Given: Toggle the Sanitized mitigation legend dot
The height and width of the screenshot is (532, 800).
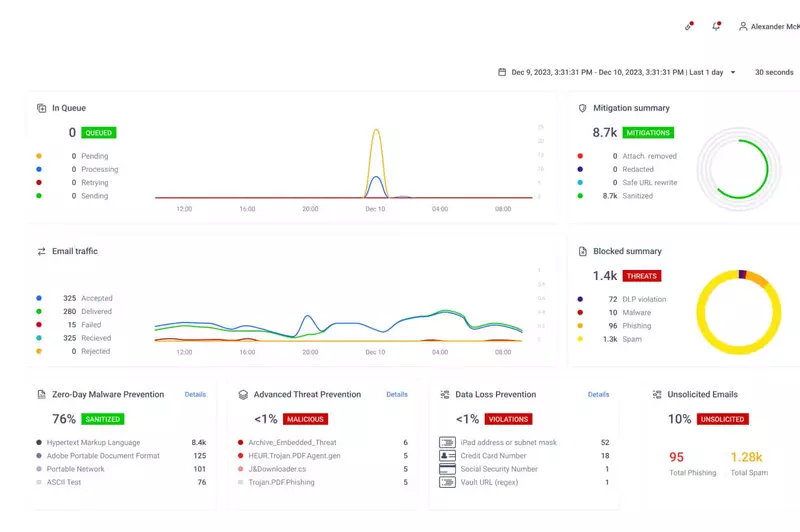Looking at the screenshot, I should click(x=580, y=196).
